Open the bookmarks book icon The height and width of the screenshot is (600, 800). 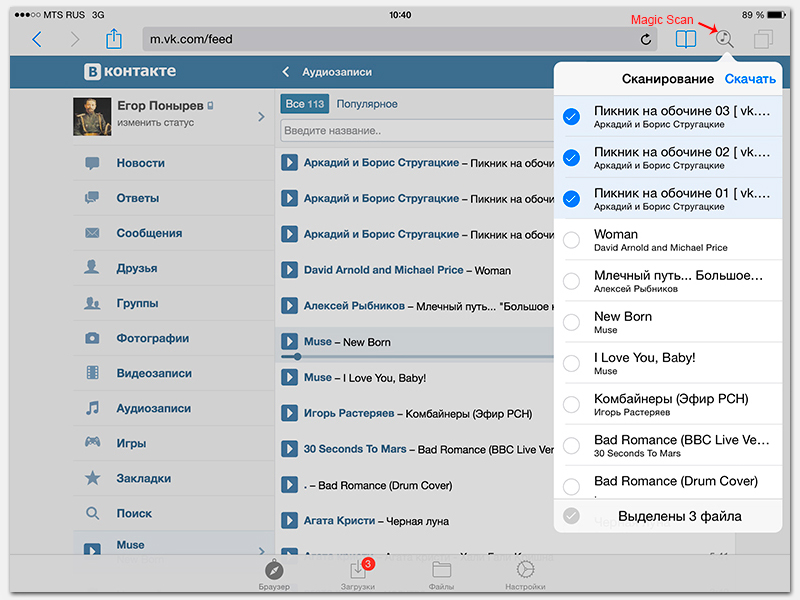[685, 40]
